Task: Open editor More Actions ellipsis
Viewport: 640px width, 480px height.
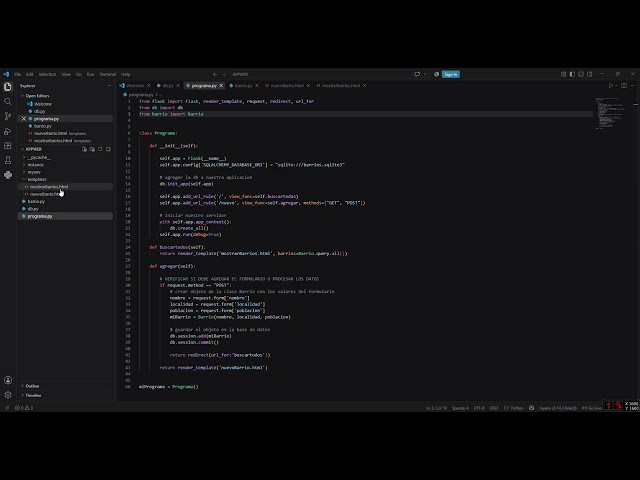Action: [x=633, y=86]
